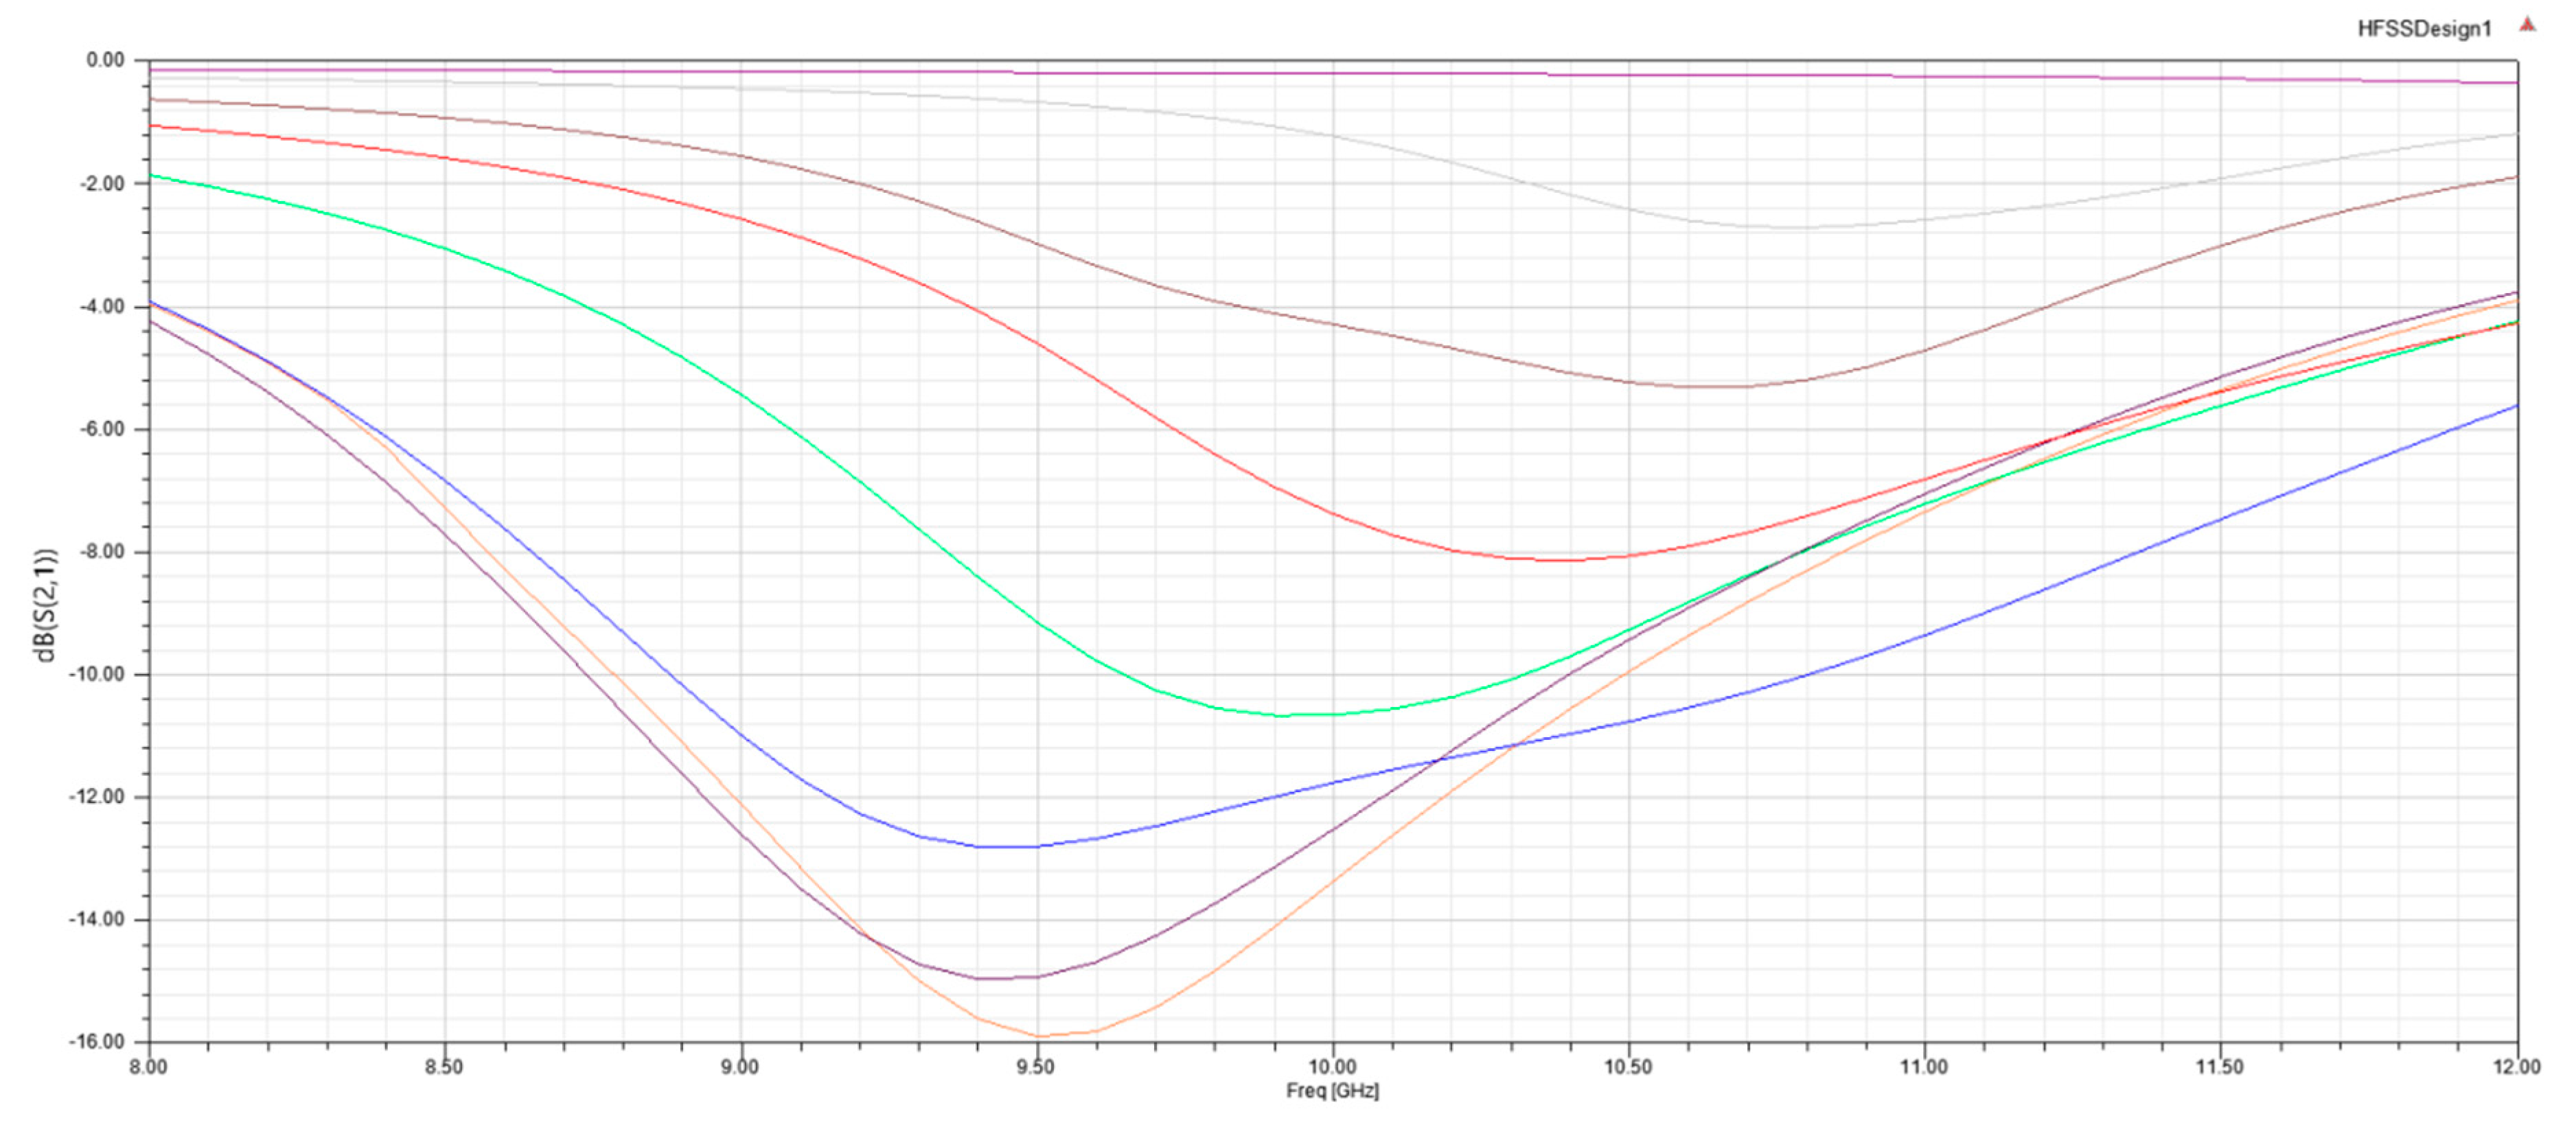Viewport: 2576px width, 1125px height.
Task: Select the Freq [GHz] X-axis title
Action: point(1332,1090)
